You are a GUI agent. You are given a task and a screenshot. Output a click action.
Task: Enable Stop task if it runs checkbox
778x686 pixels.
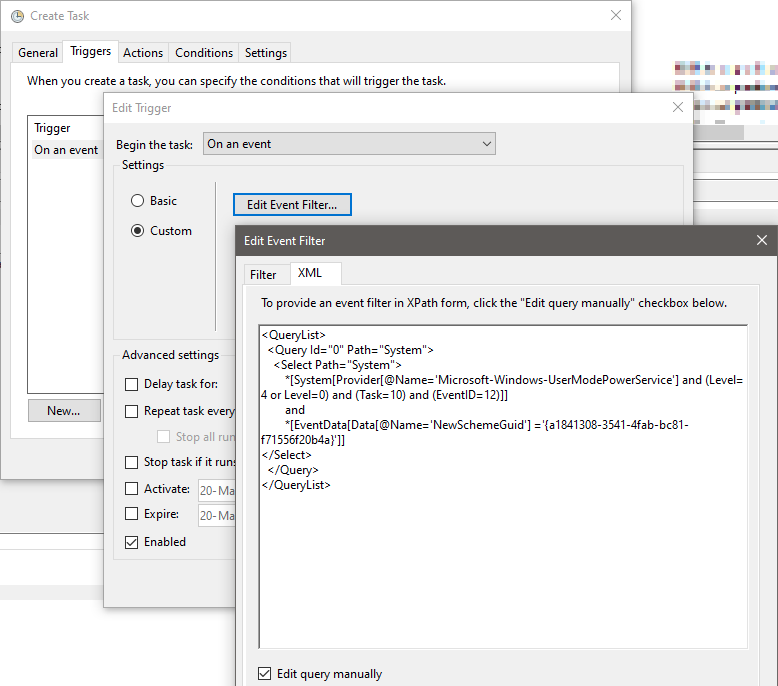click(131, 462)
